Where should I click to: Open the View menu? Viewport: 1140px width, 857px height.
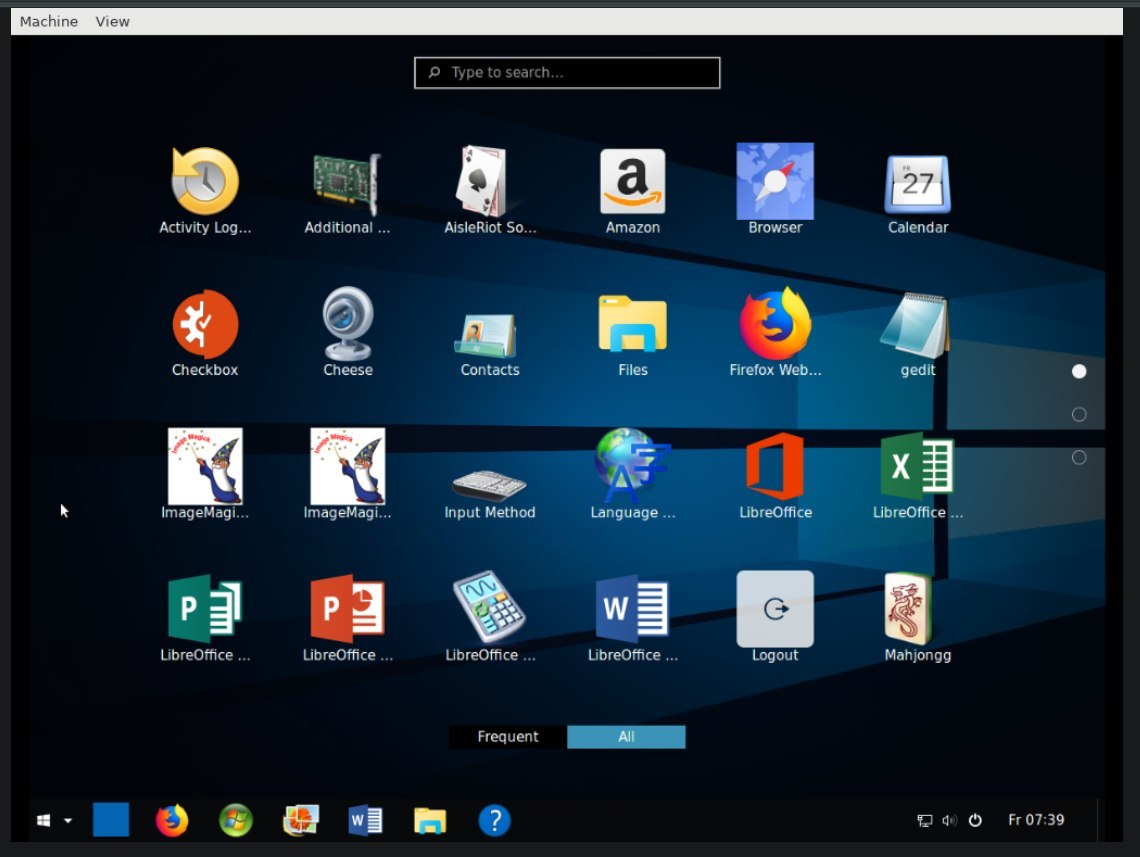pyautogui.click(x=113, y=21)
